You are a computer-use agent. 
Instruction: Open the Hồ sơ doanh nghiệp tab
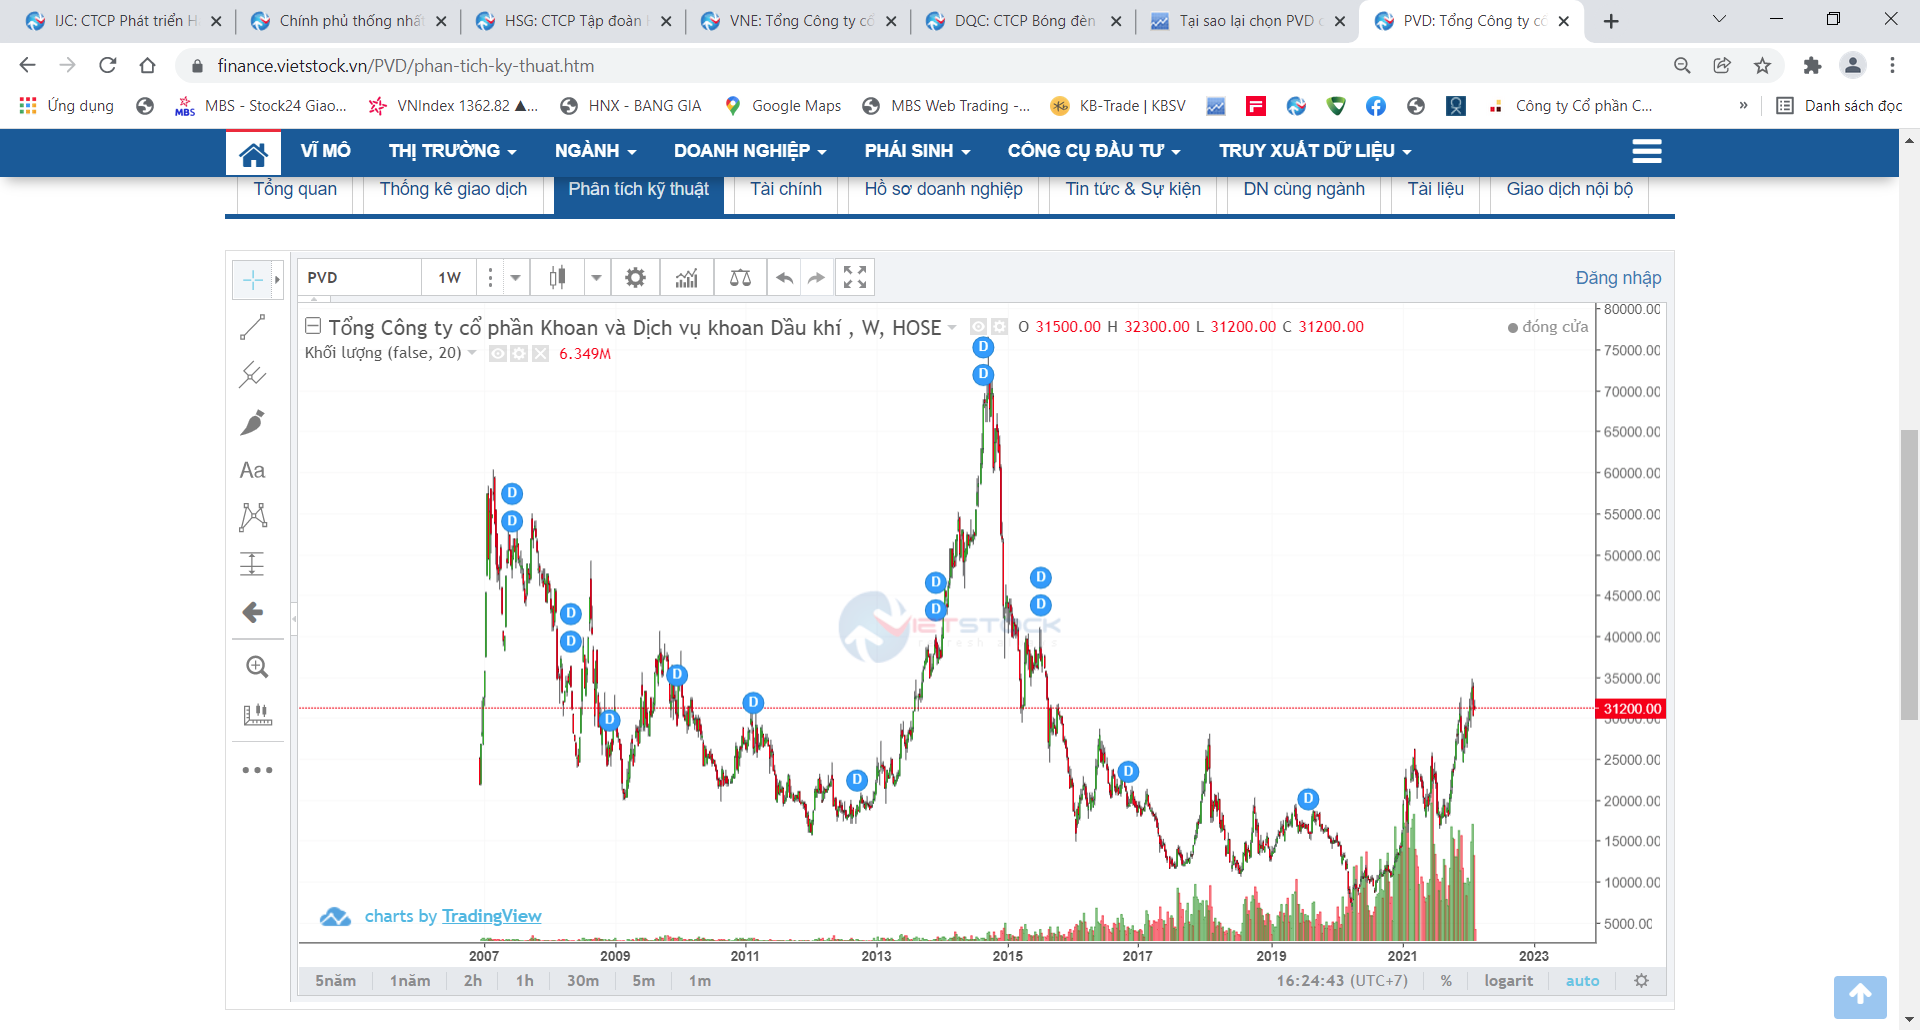(943, 190)
